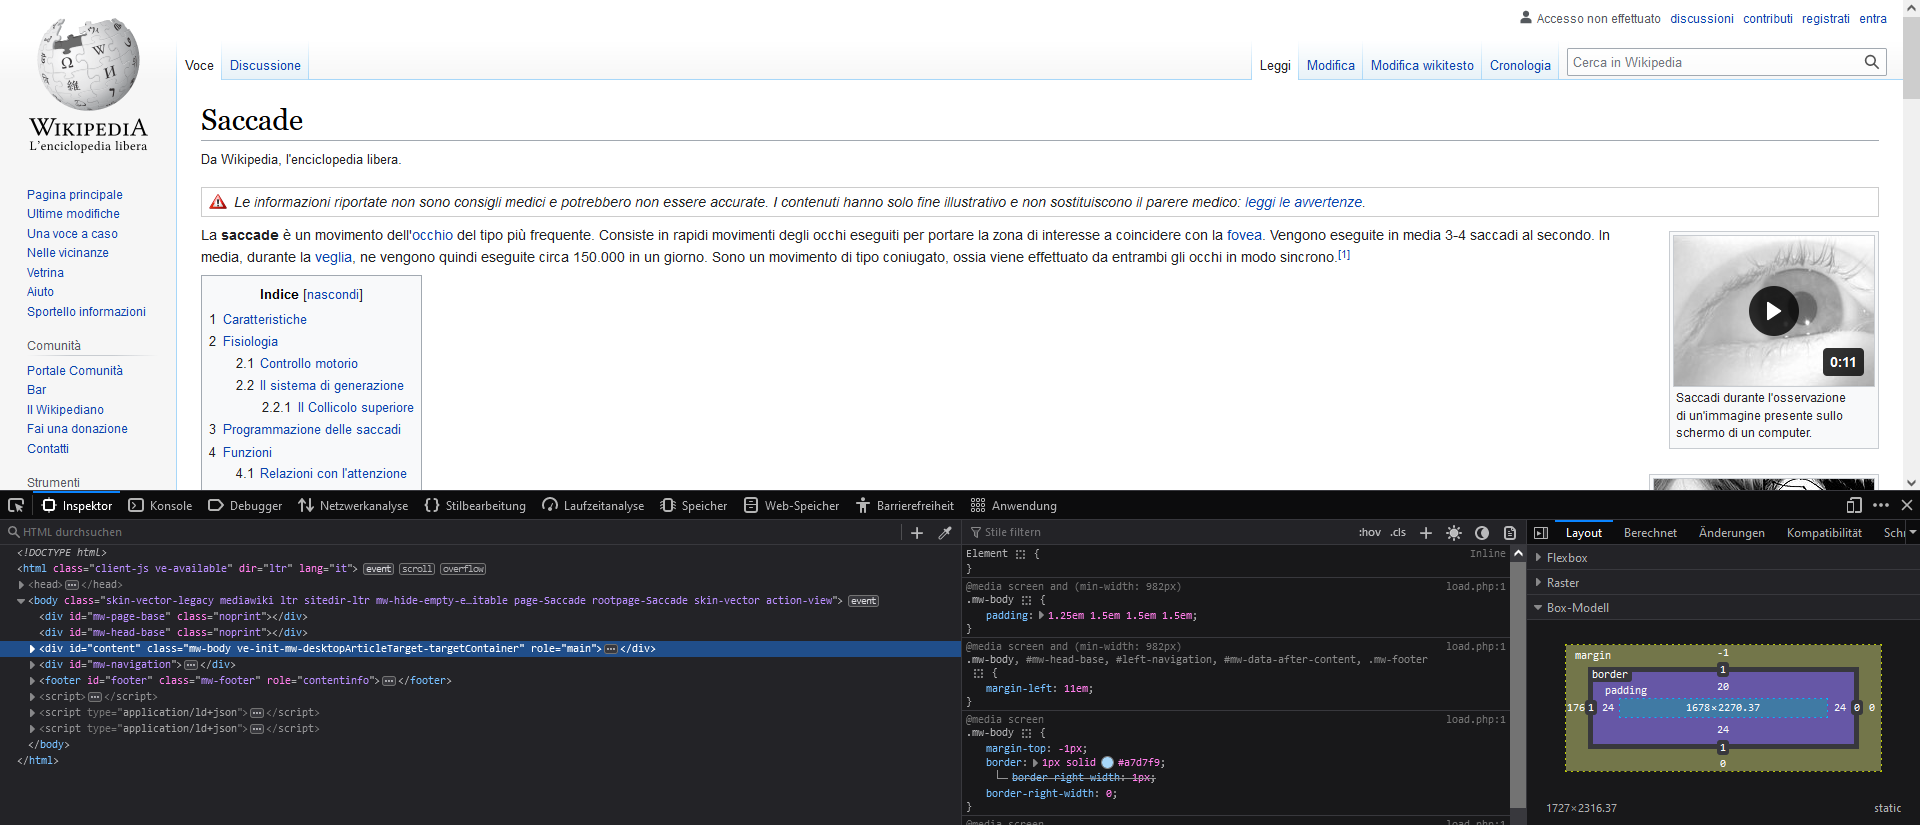Open the Cronologia tab

pos(1520,65)
